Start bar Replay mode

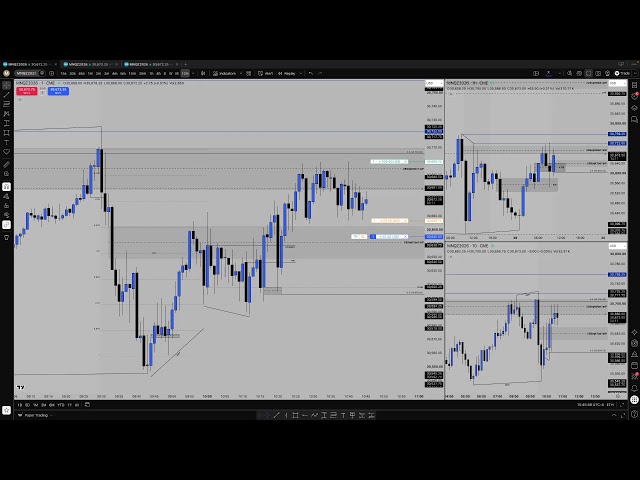pos(287,73)
